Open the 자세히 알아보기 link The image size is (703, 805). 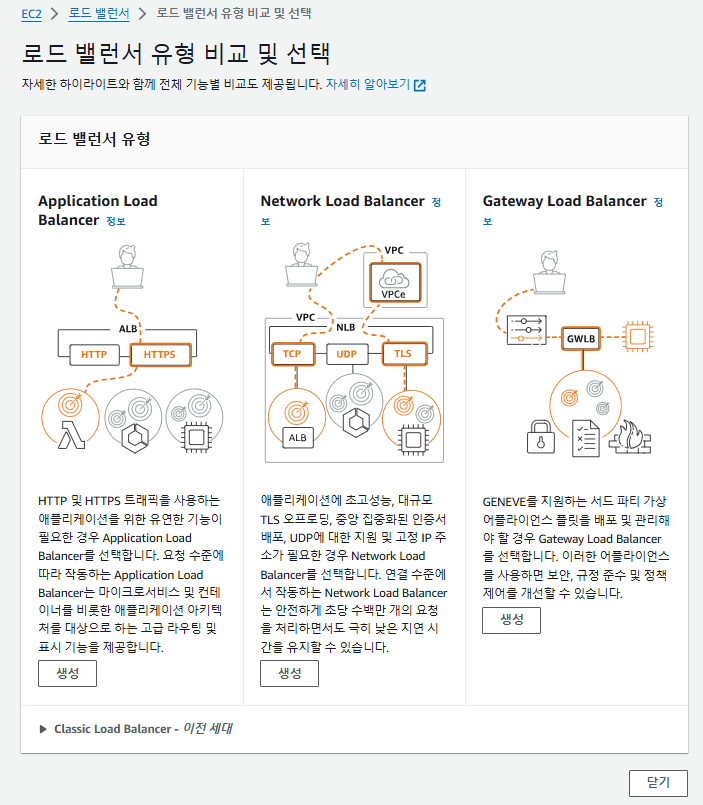click(x=368, y=84)
